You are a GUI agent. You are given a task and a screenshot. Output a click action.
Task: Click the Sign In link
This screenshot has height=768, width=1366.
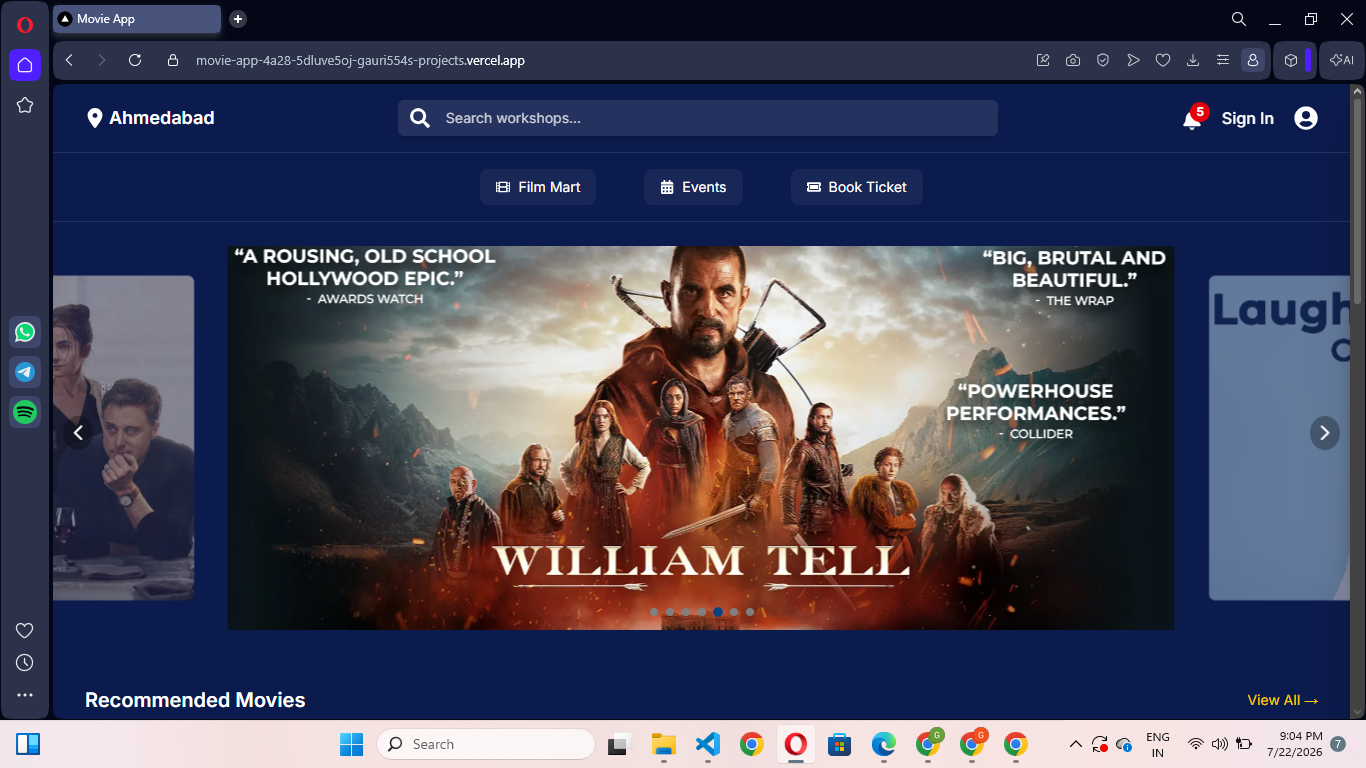[1248, 118]
